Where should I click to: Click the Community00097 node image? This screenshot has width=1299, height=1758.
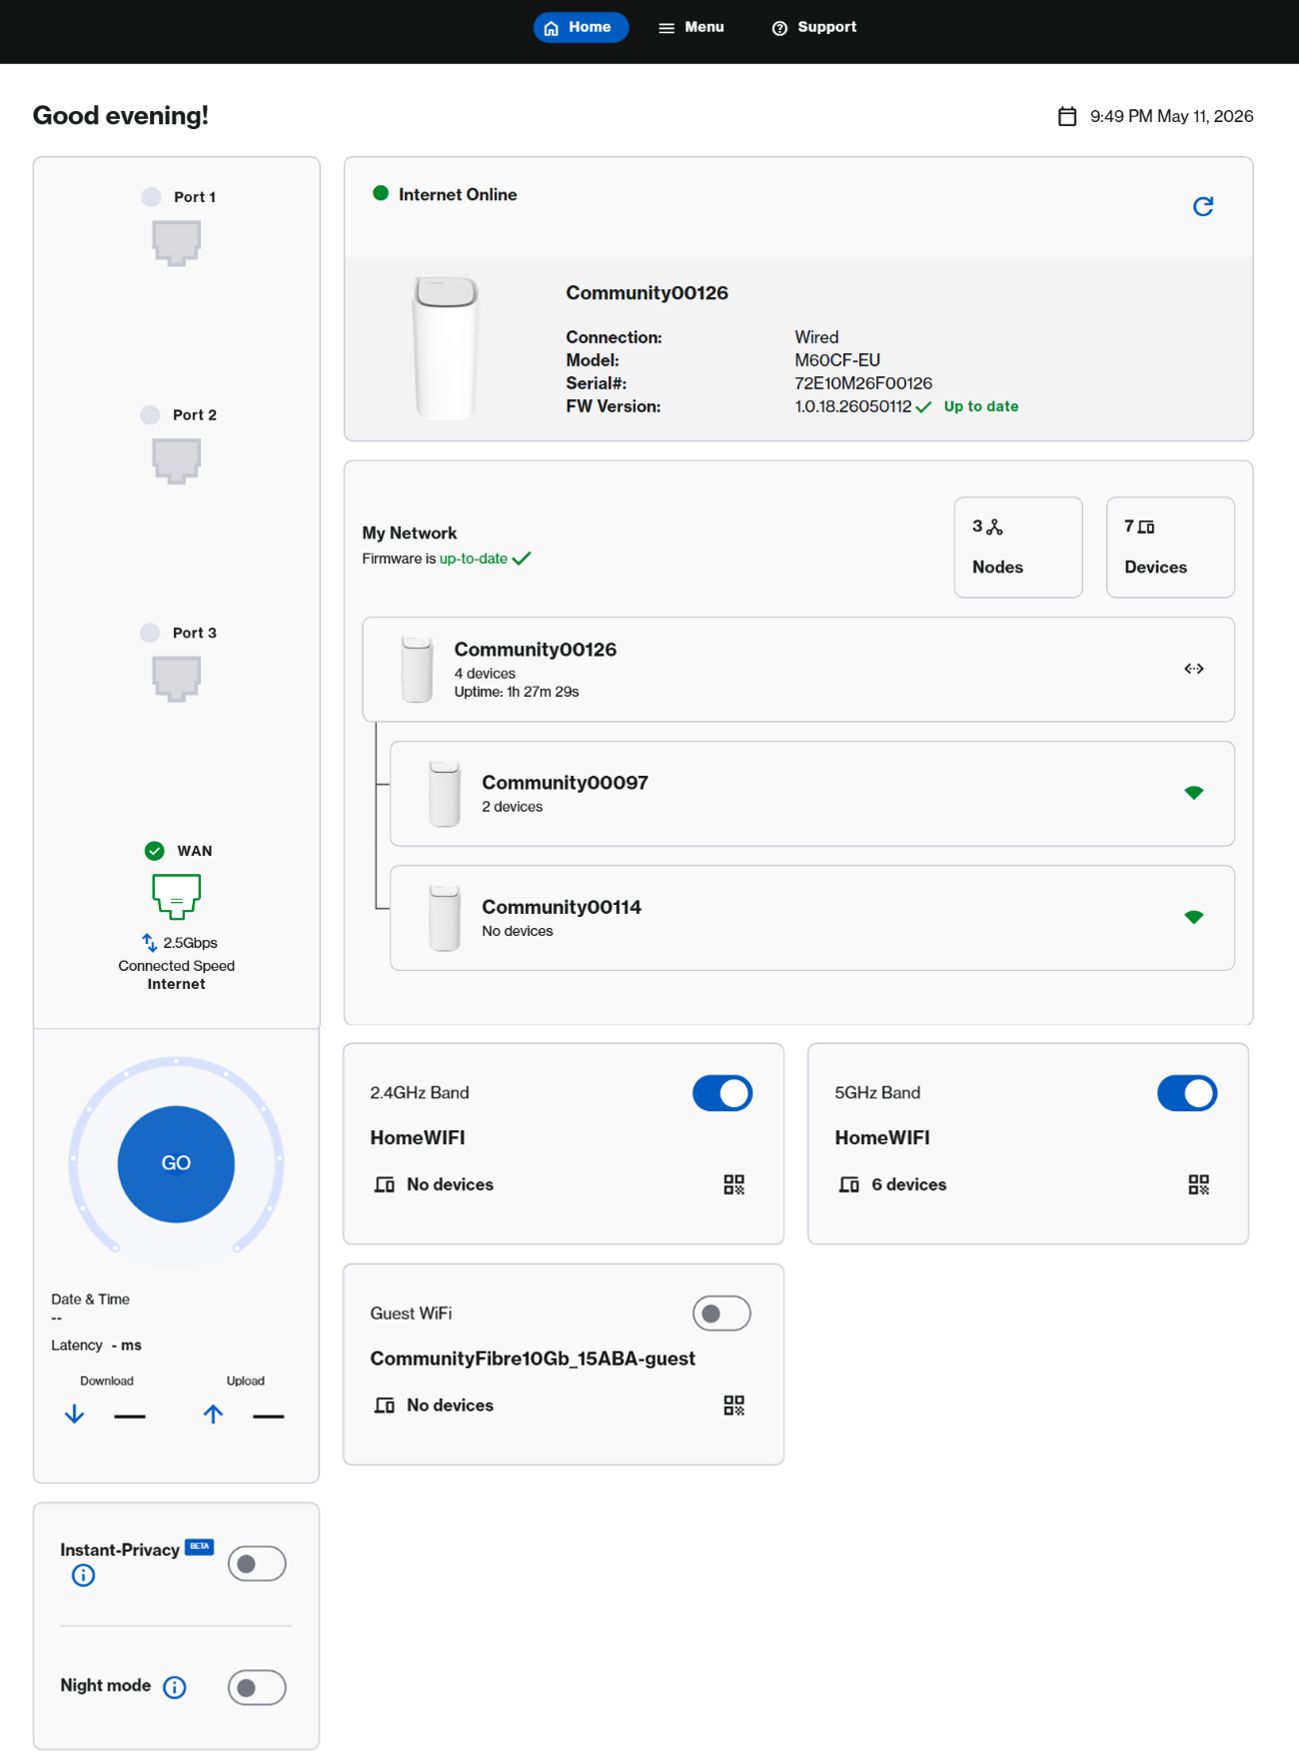[x=444, y=794]
